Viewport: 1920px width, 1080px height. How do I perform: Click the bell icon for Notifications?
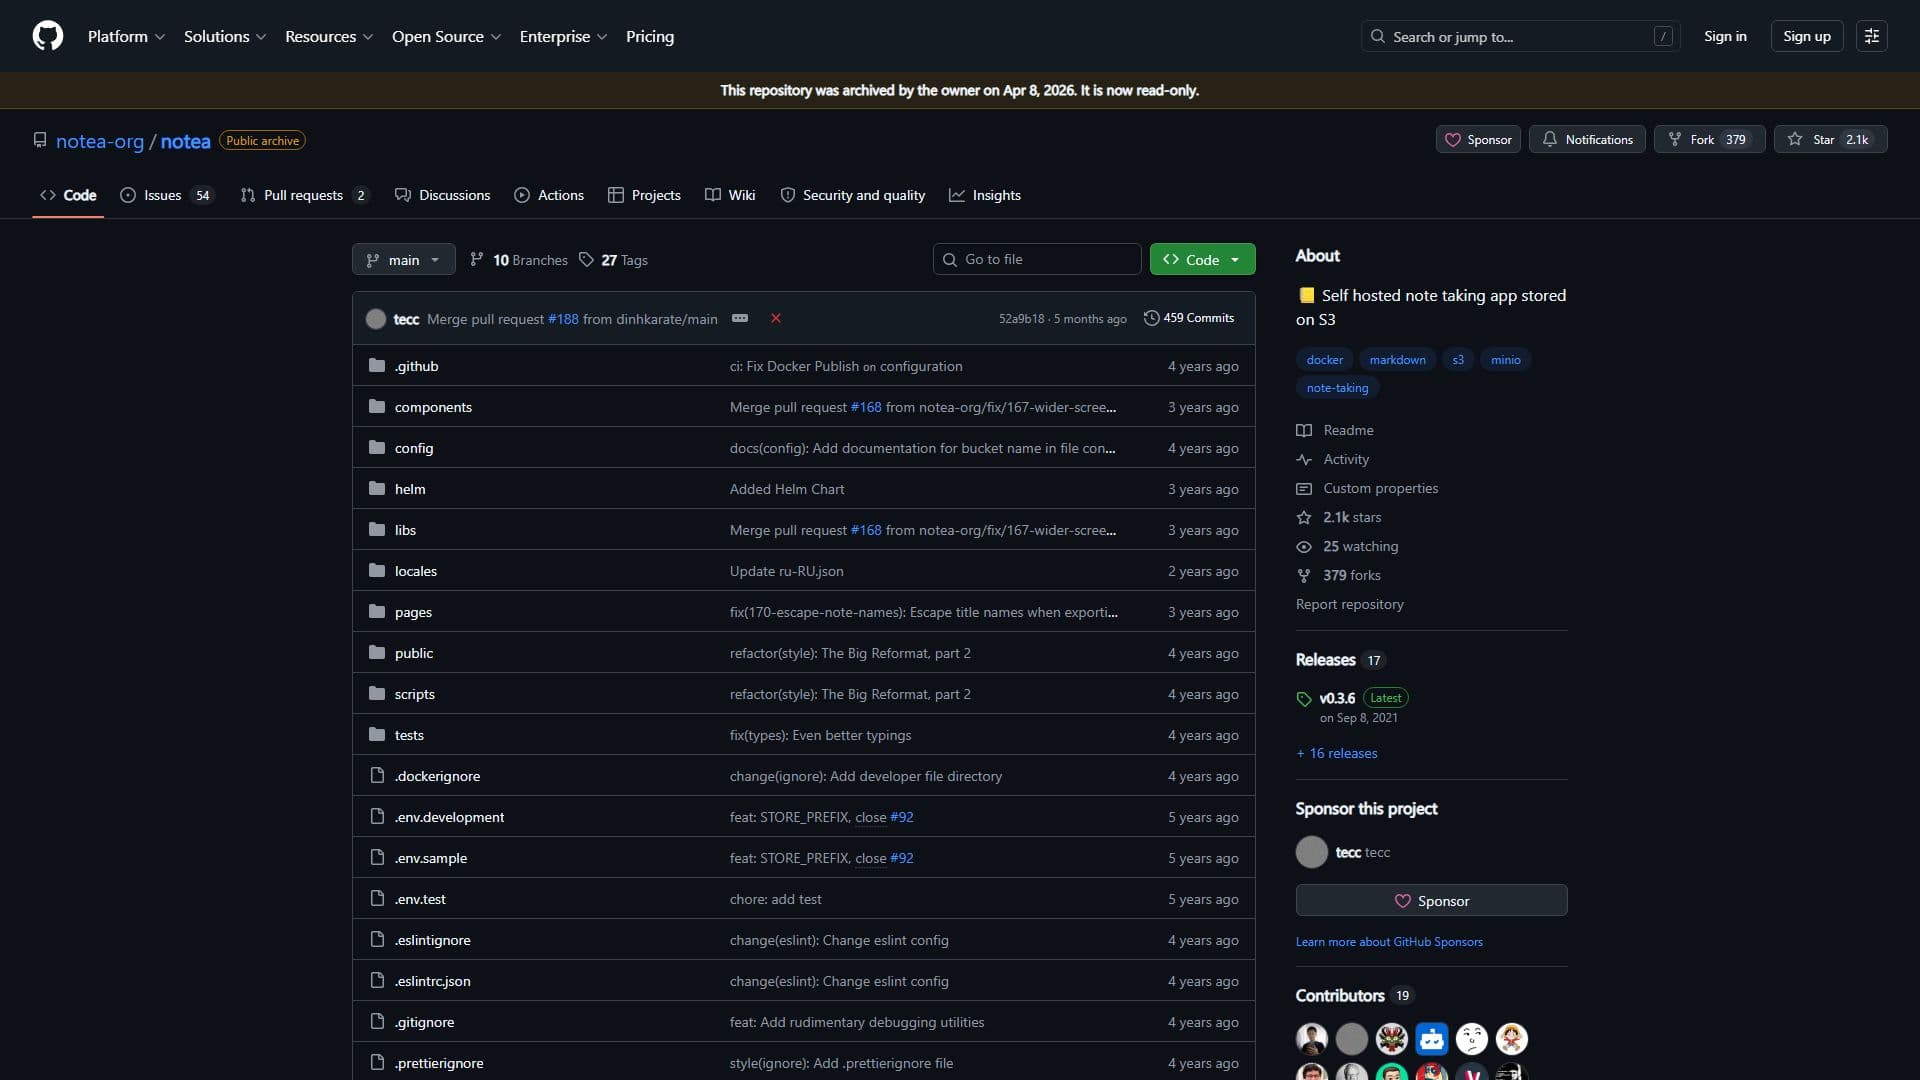pos(1549,139)
